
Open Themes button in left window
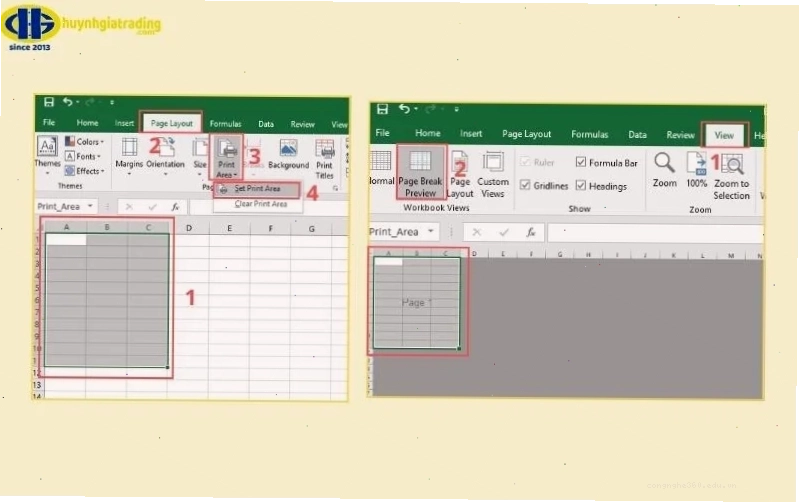47,155
